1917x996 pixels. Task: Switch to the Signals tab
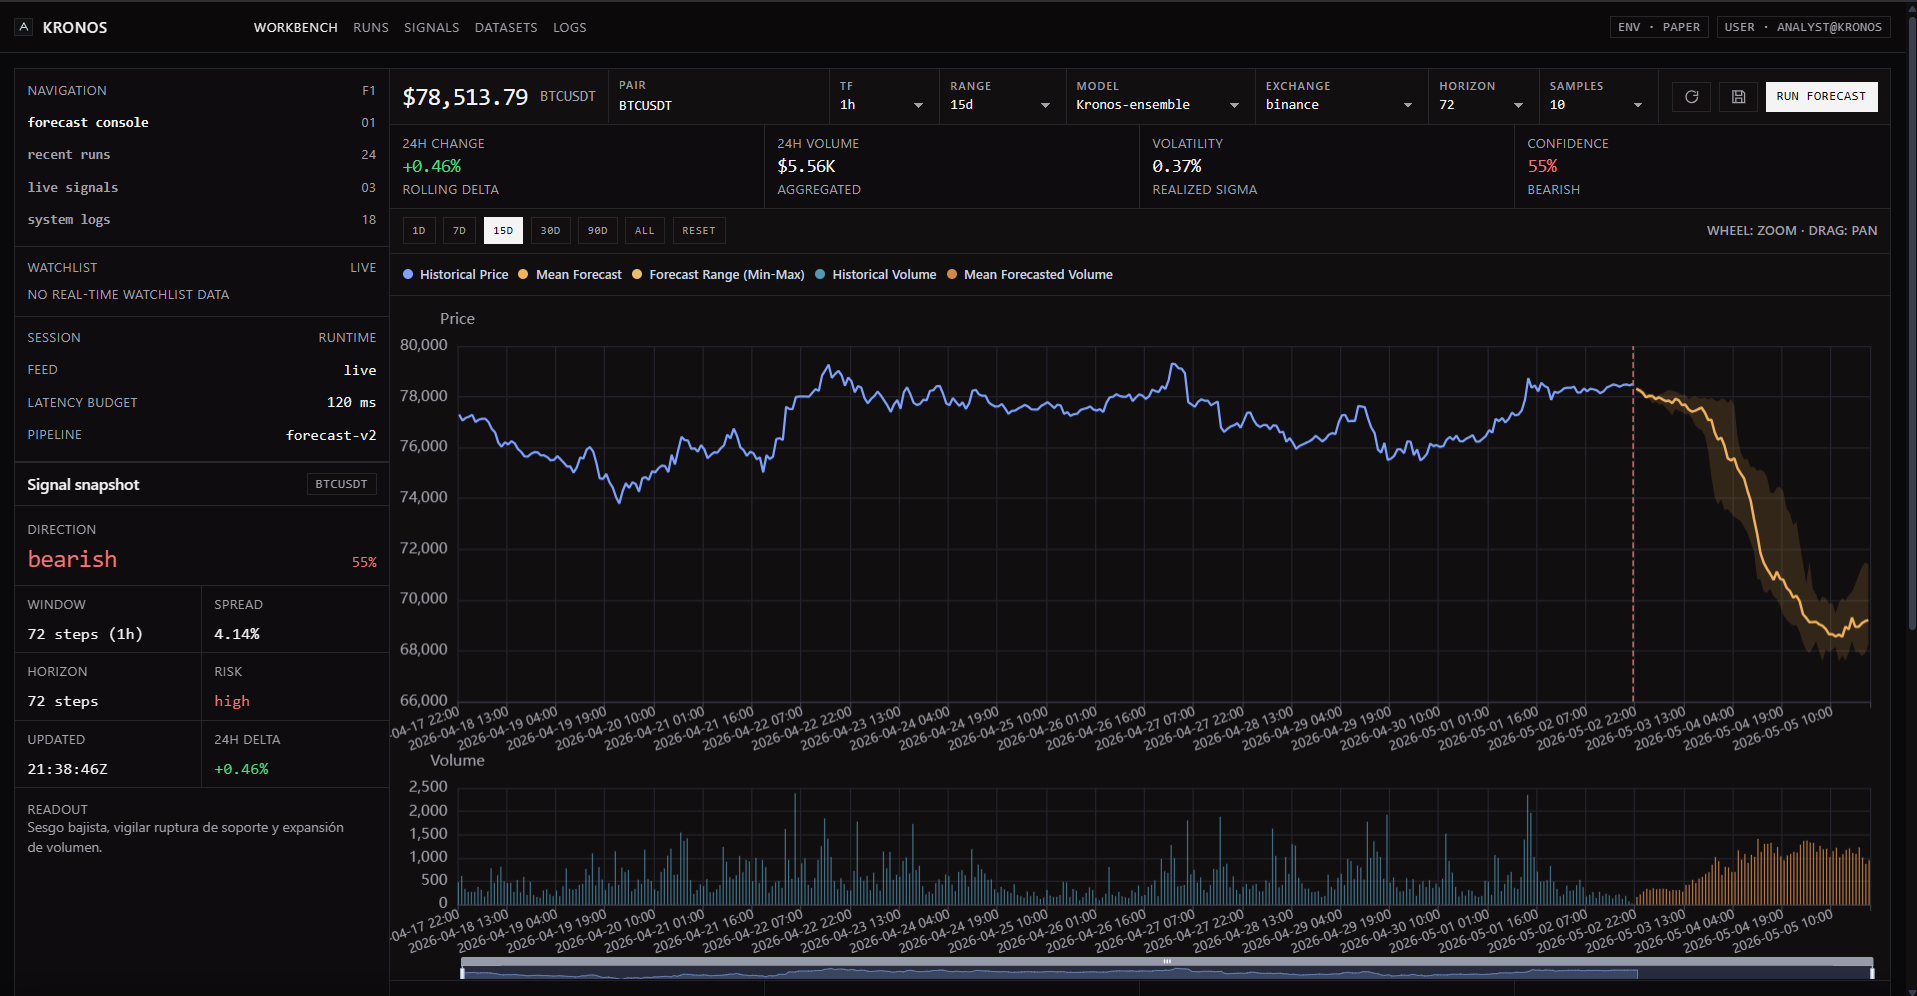tap(431, 28)
